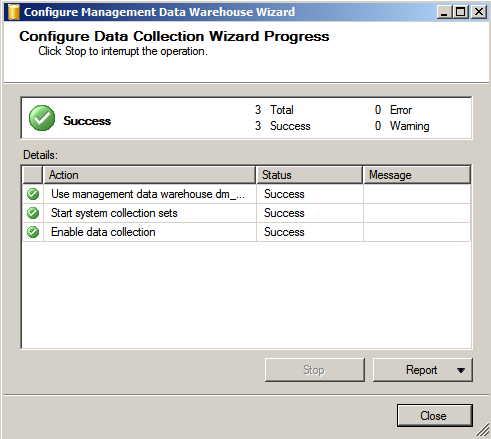491x439 pixels.
Task: Minimize the wizard window
Action: tap(445, 12)
